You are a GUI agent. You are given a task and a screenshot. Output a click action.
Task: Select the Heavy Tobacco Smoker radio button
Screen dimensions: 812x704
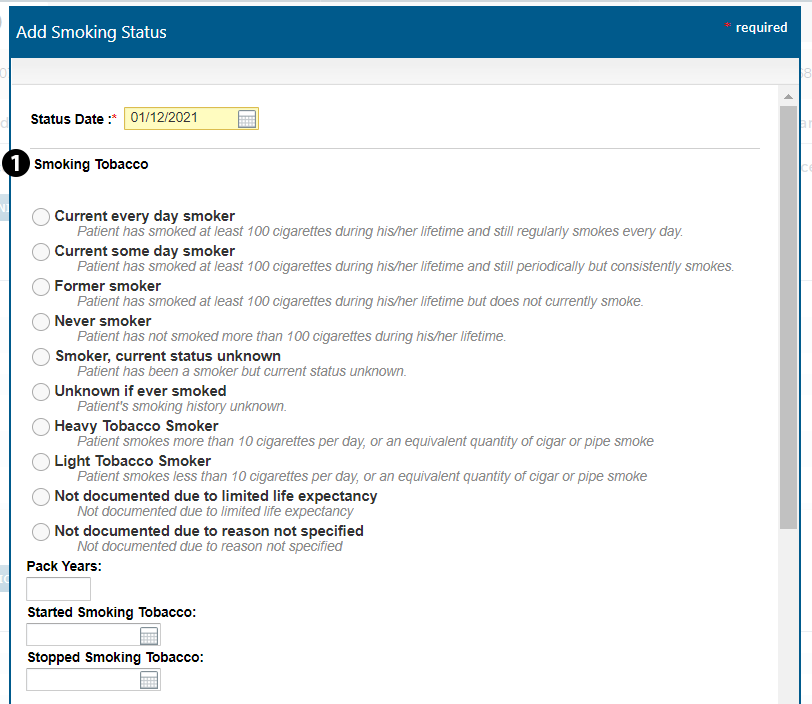pos(41,427)
